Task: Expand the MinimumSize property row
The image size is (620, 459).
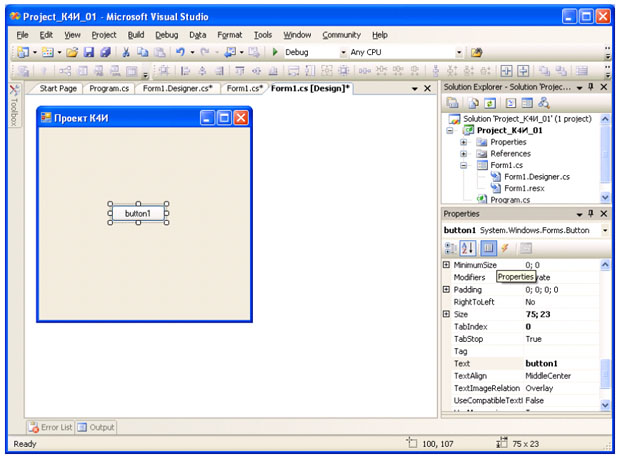Action: click(x=446, y=264)
